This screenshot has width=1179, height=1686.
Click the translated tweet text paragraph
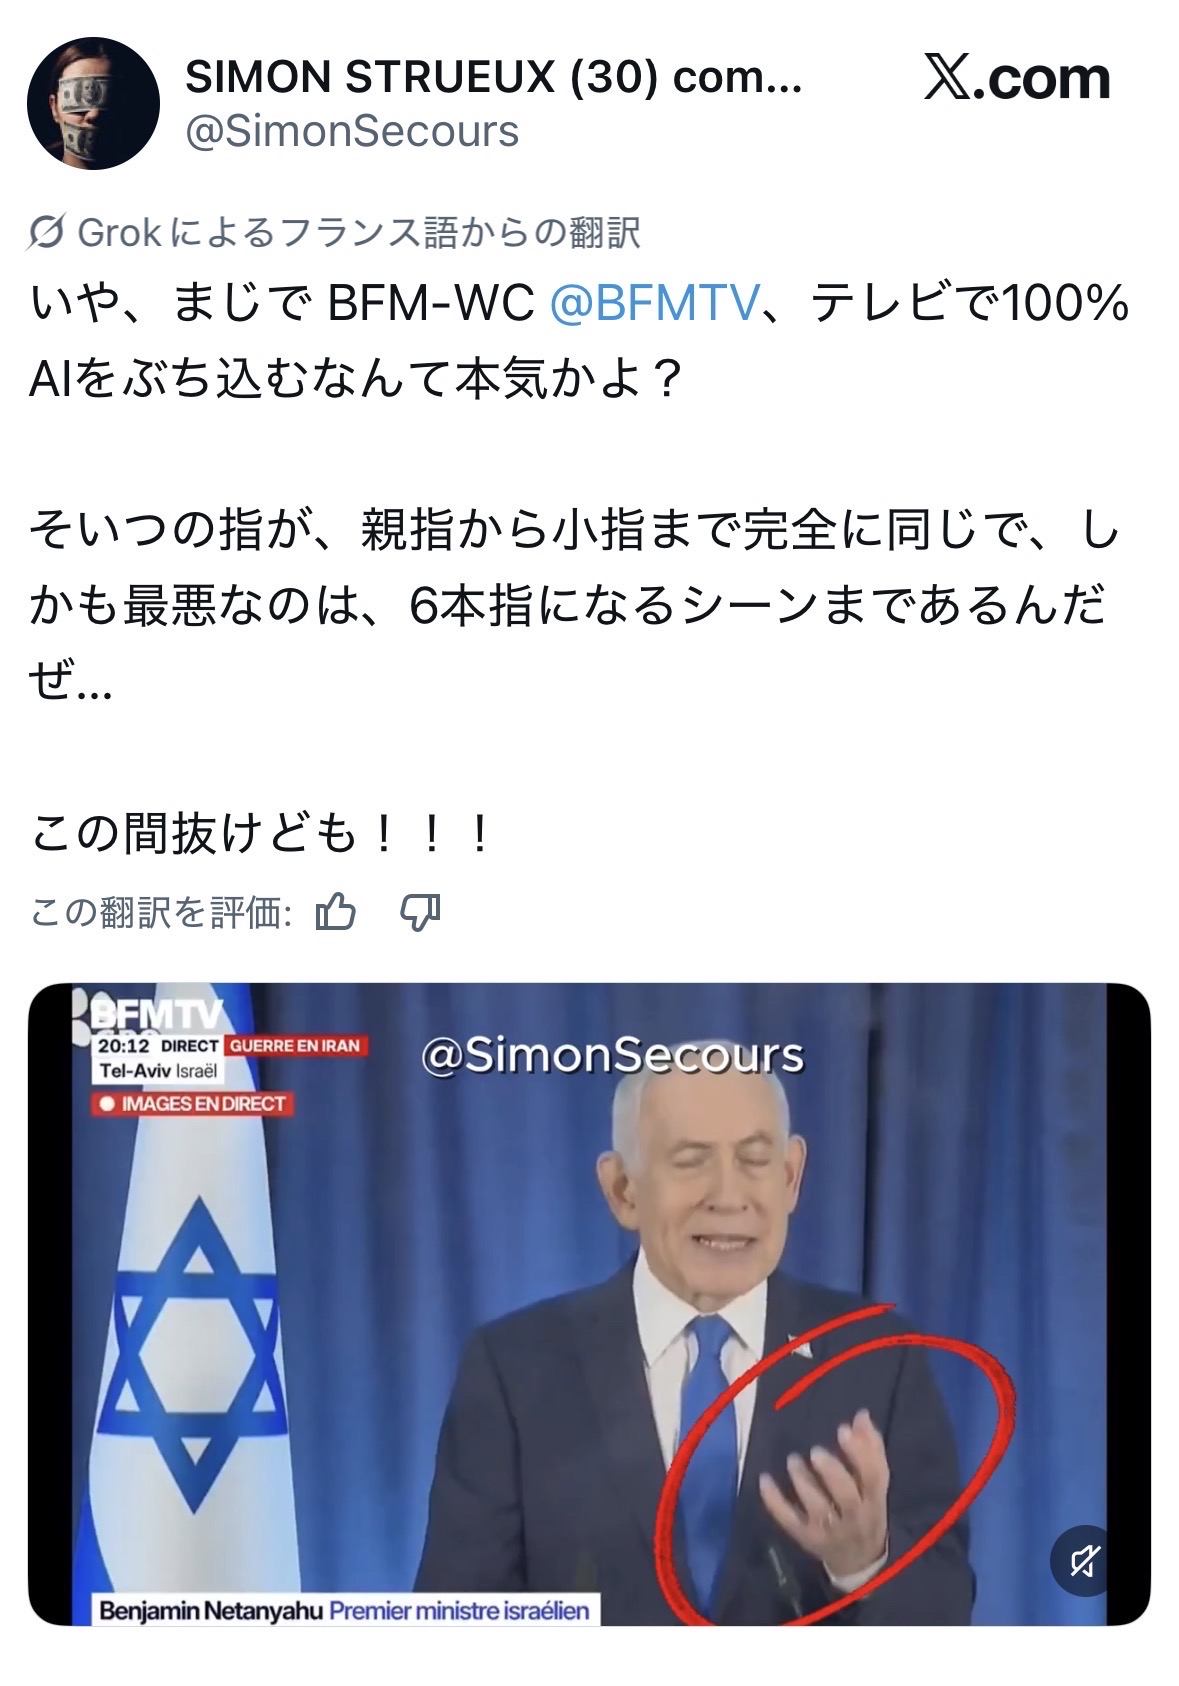pyautogui.click(x=579, y=567)
